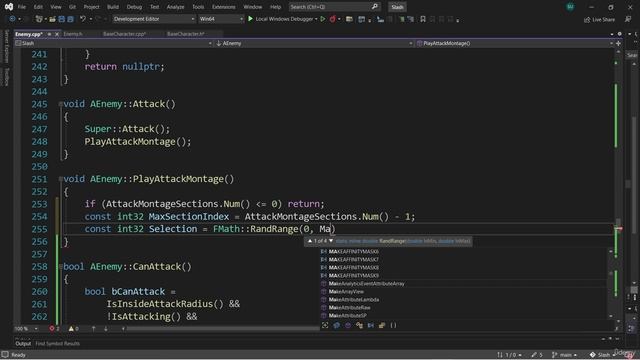Toggle IntelliSense namespace braces filter
The width and height of the screenshot is (640, 360).
tap(393, 325)
